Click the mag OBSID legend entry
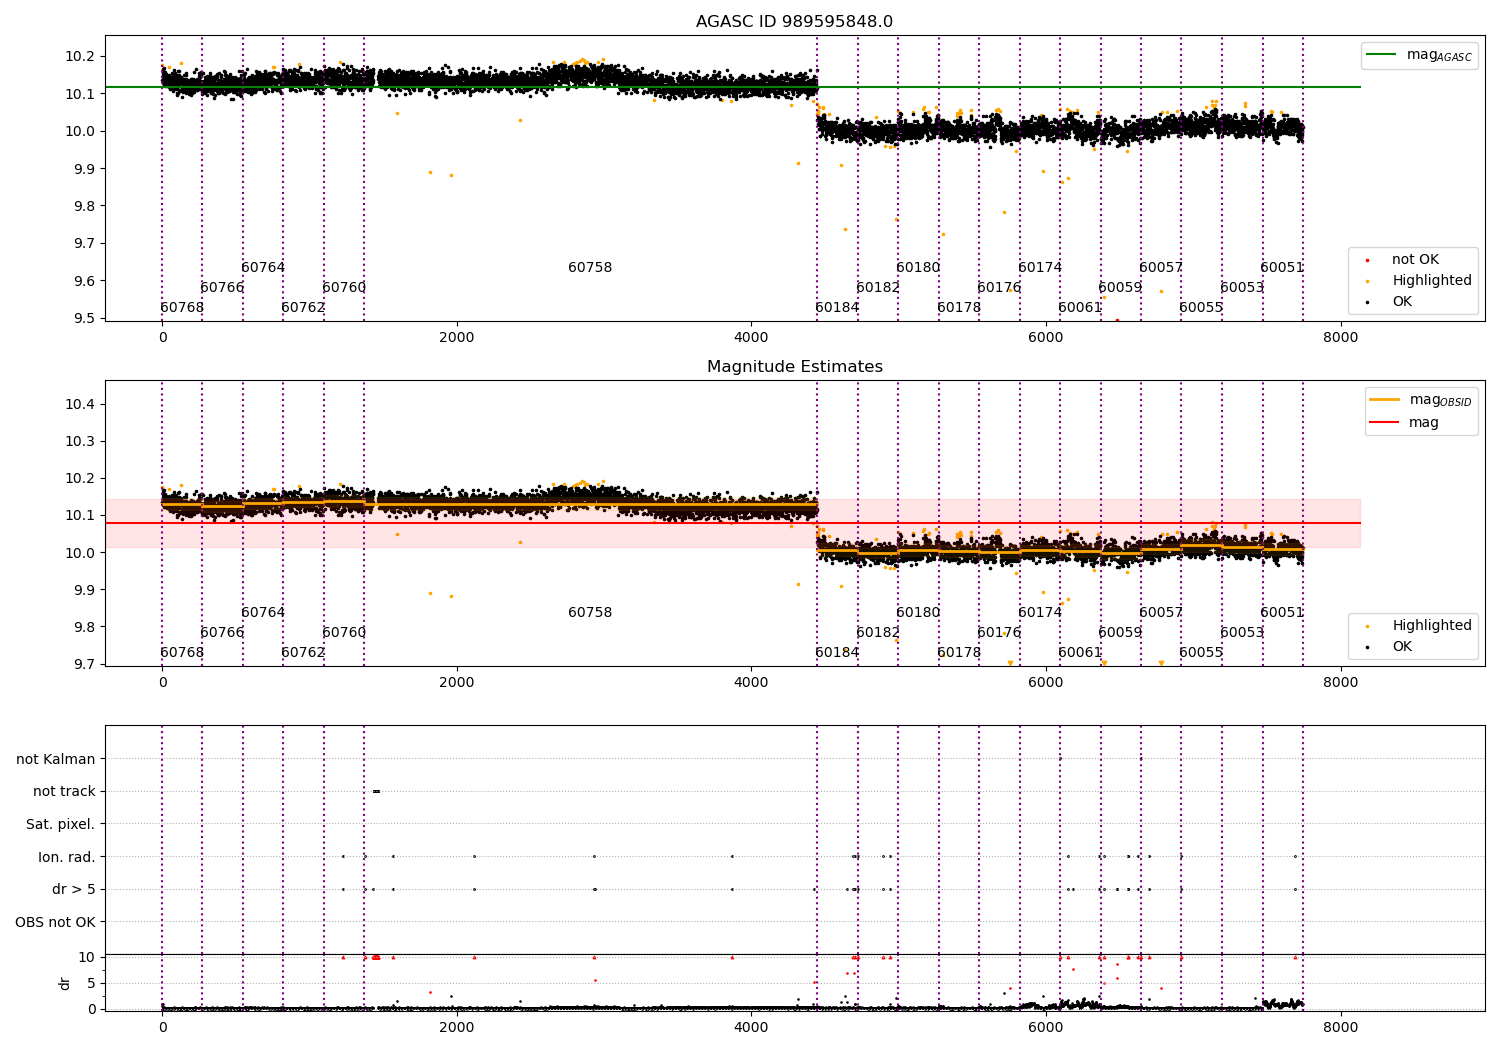This screenshot has height=1050, width=1500. [1420, 400]
